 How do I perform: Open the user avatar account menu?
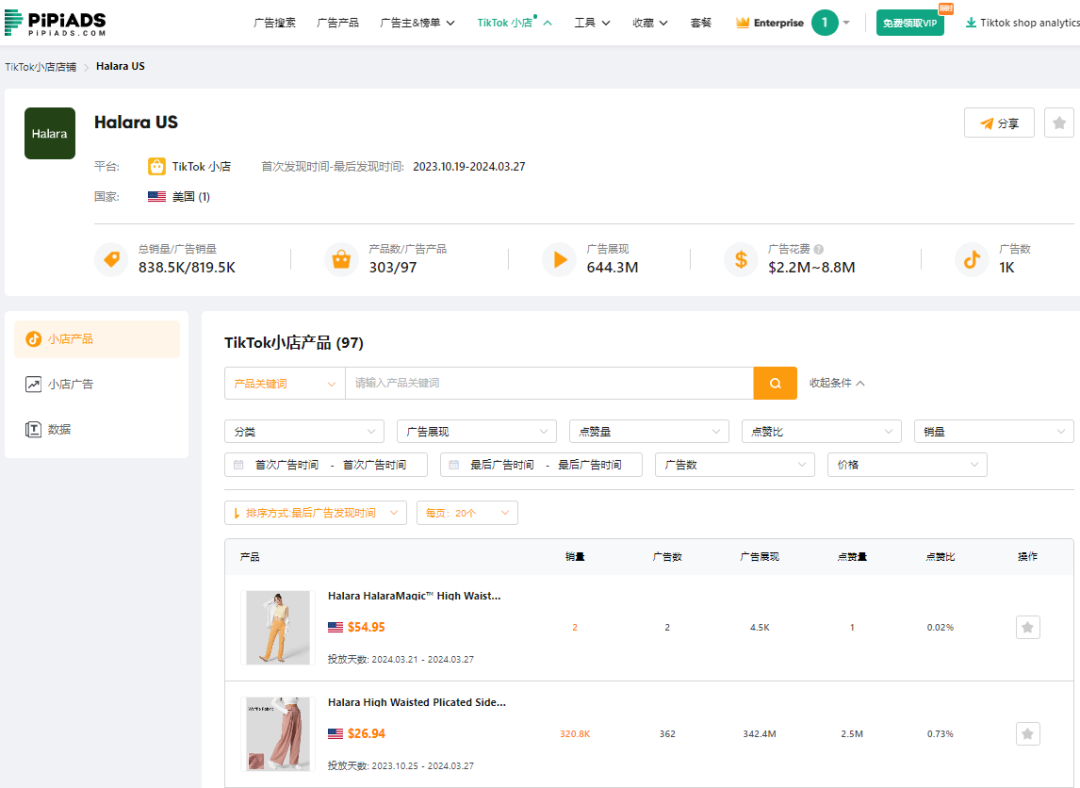(825, 22)
